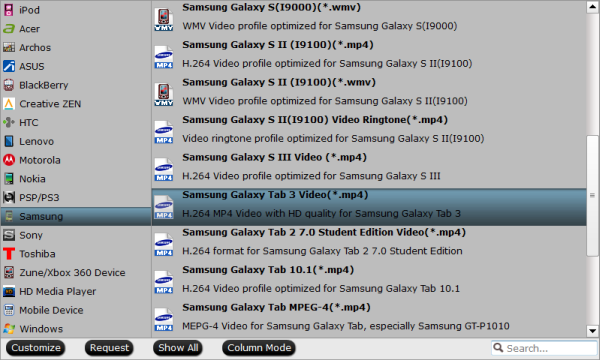Click MP4 icon for Galaxy S III Video
The height and width of the screenshot is (360, 600).
tap(164, 169)
